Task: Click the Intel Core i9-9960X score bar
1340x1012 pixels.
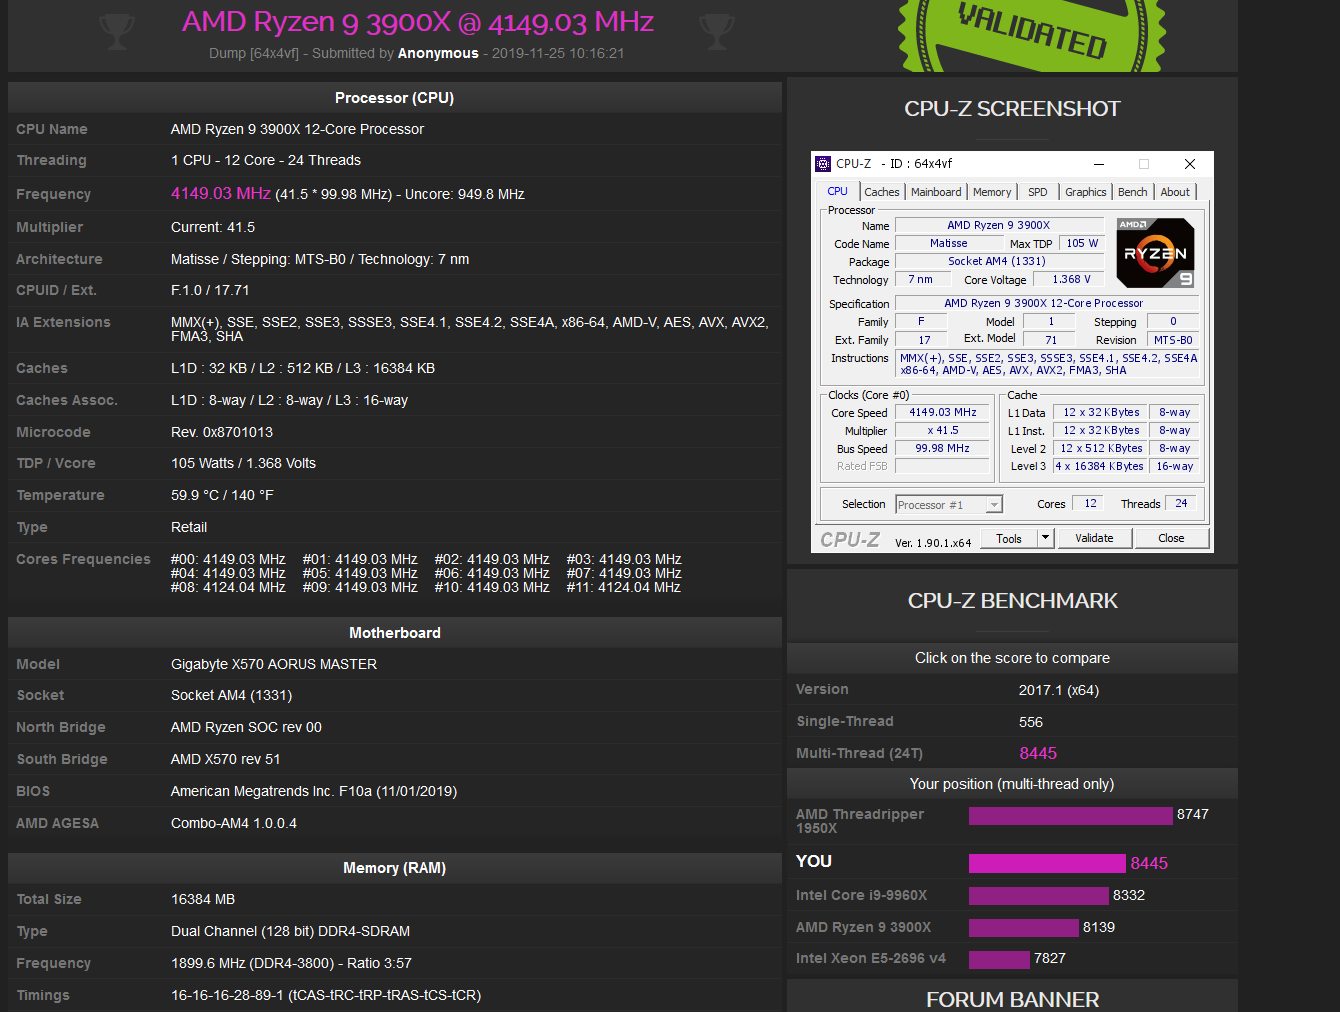Action: (x=1039, y=895)
